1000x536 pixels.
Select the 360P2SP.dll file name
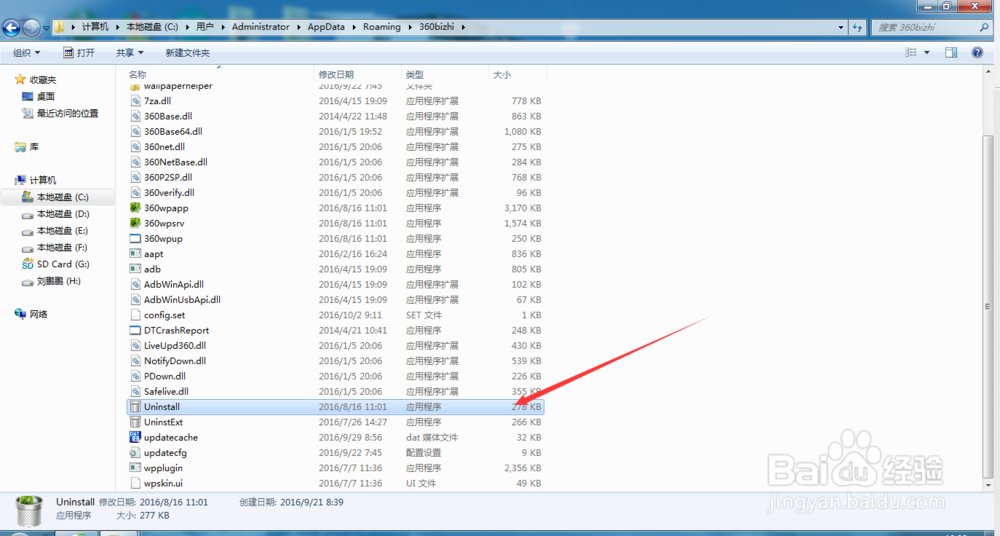click(x=168, y=177)
